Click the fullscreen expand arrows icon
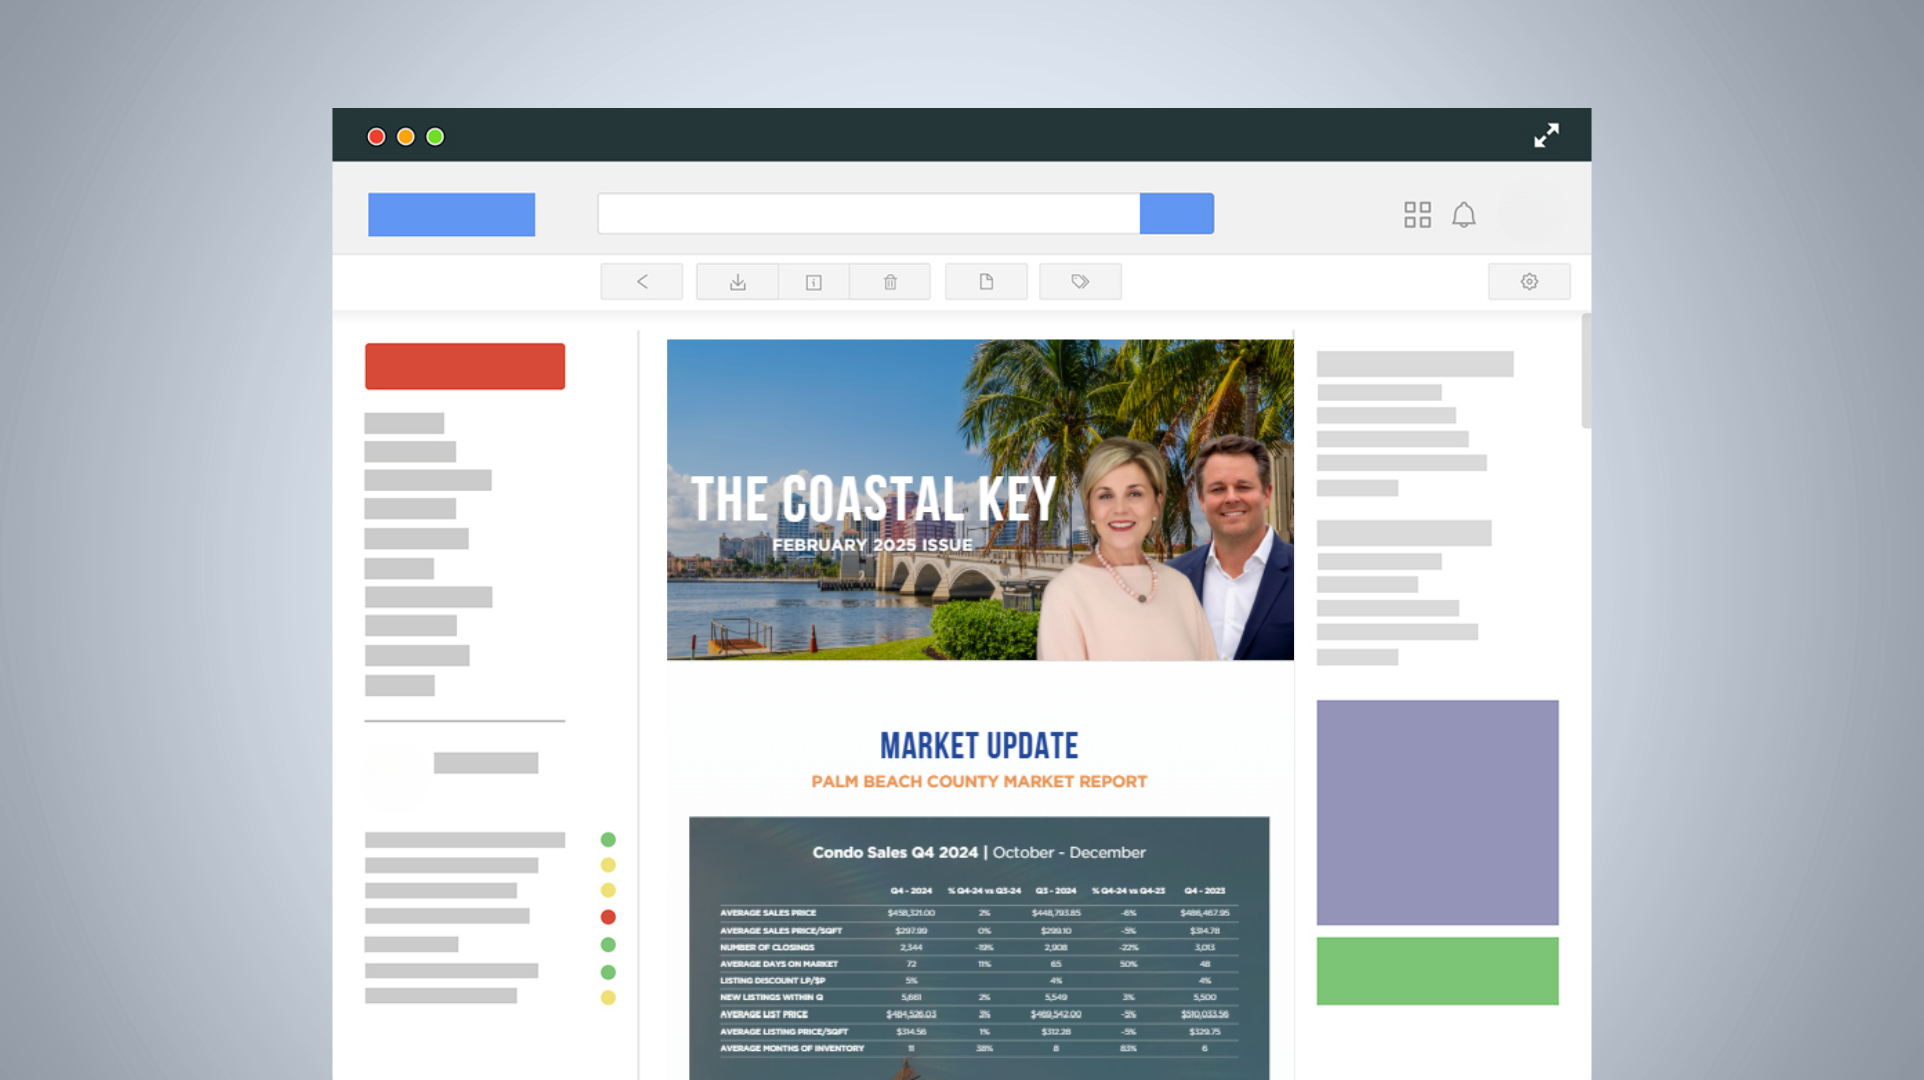Screen dimensions: 1924x1080 [x=1546, y=135]
